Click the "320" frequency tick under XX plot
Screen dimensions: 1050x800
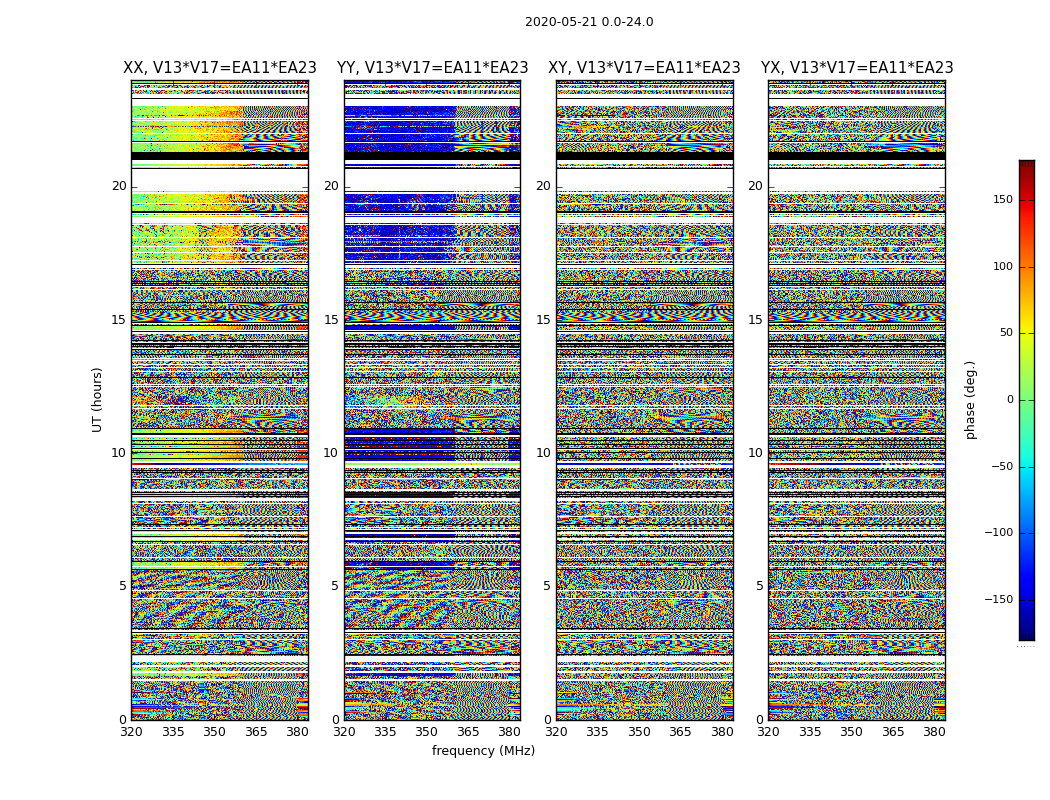[x=131, y=732]
